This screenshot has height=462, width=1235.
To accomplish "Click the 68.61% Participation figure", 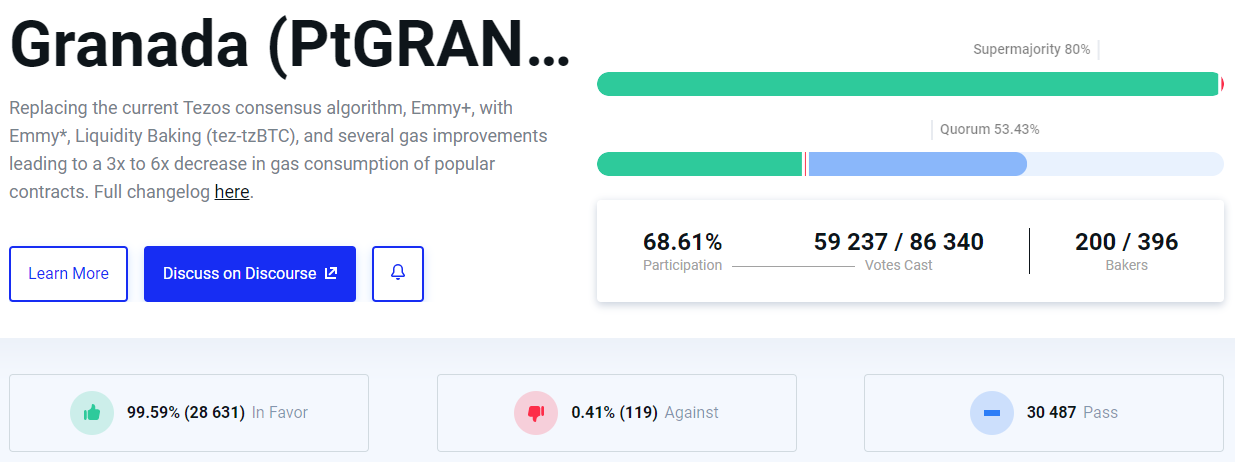I will (682, 242).
